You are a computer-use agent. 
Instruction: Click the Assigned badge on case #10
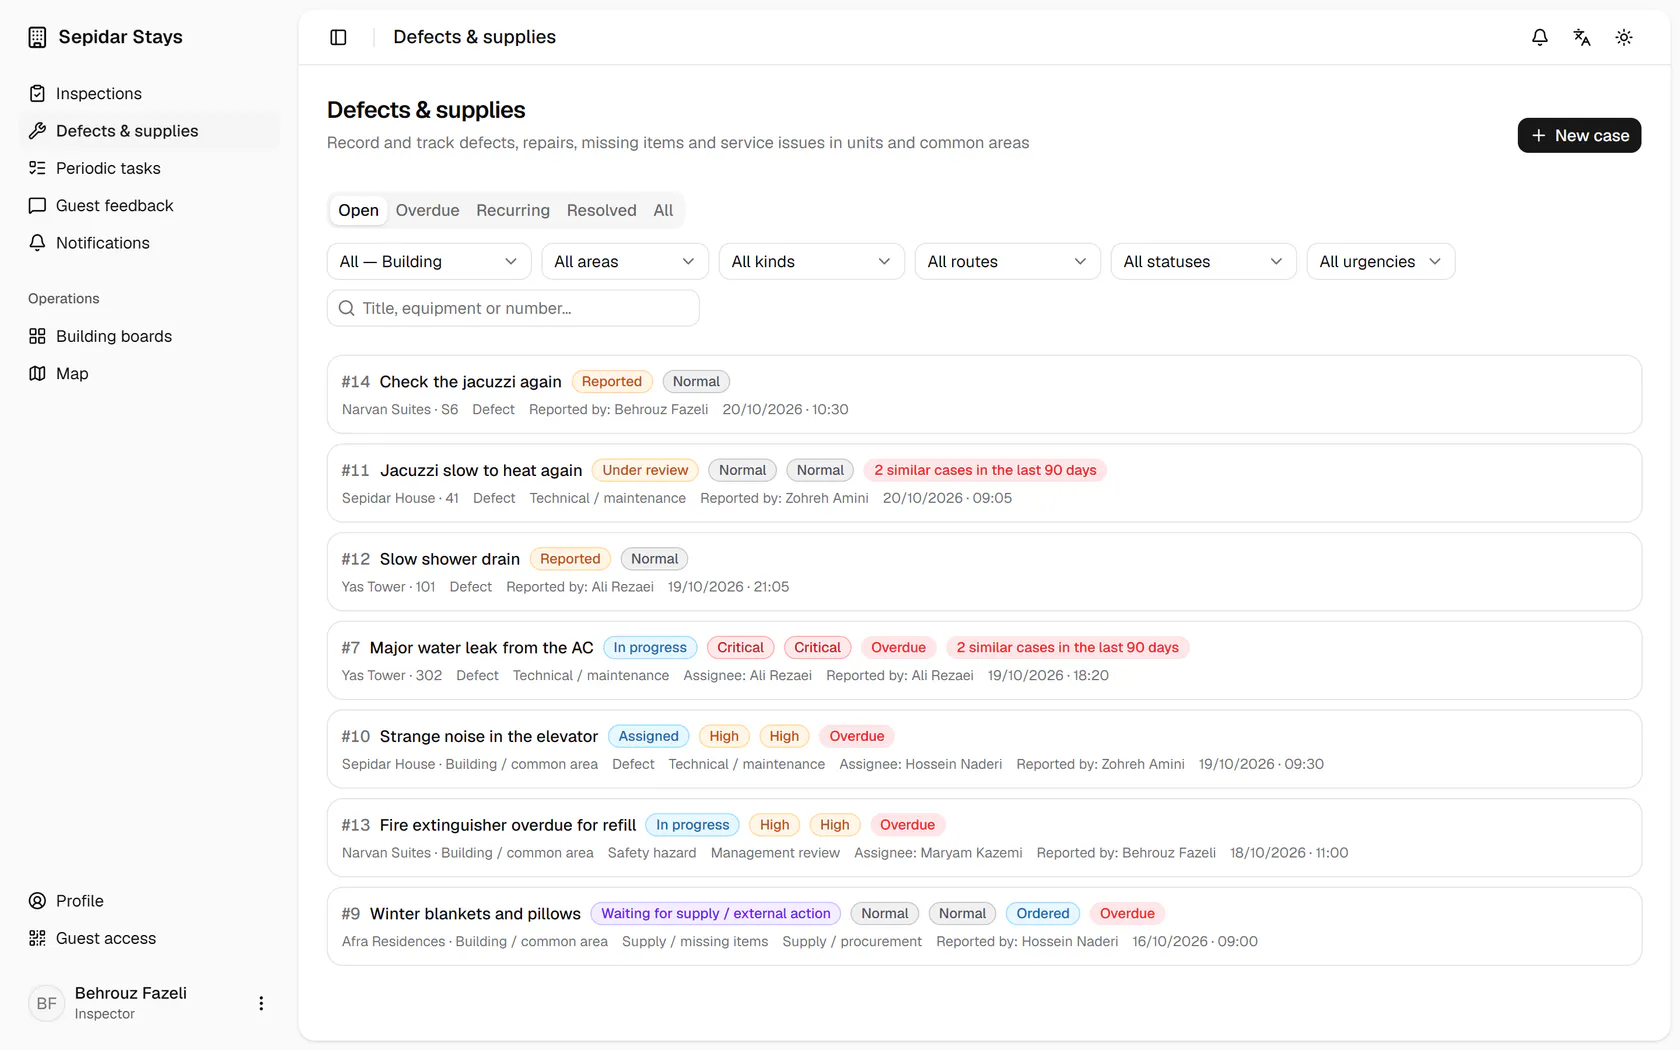(x=648, y=736)
